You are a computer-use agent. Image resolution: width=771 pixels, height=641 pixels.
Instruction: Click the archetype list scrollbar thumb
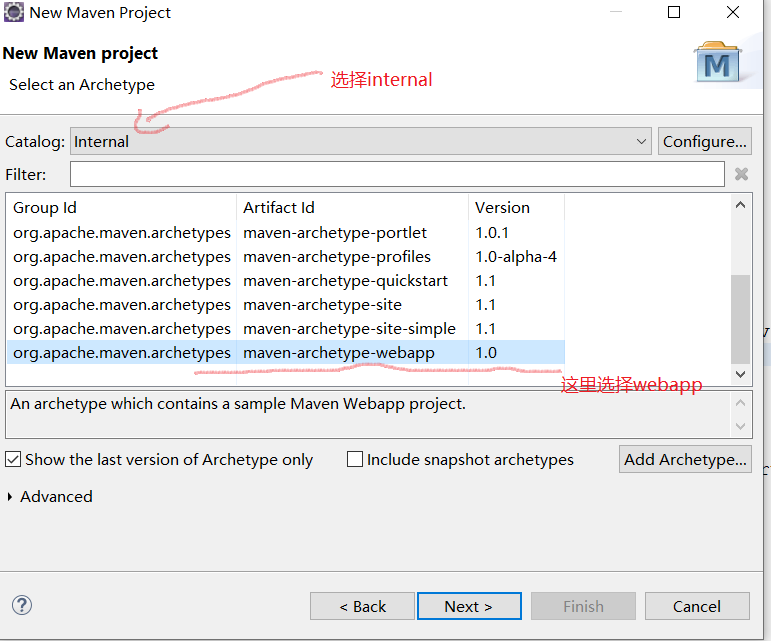click(741, 319)
